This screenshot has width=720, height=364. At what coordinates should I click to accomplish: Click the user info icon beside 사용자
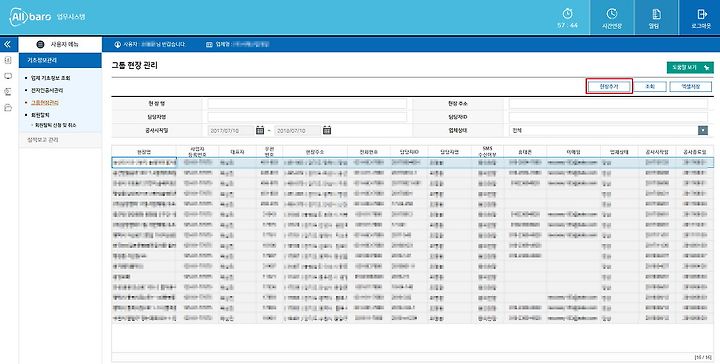118,45
